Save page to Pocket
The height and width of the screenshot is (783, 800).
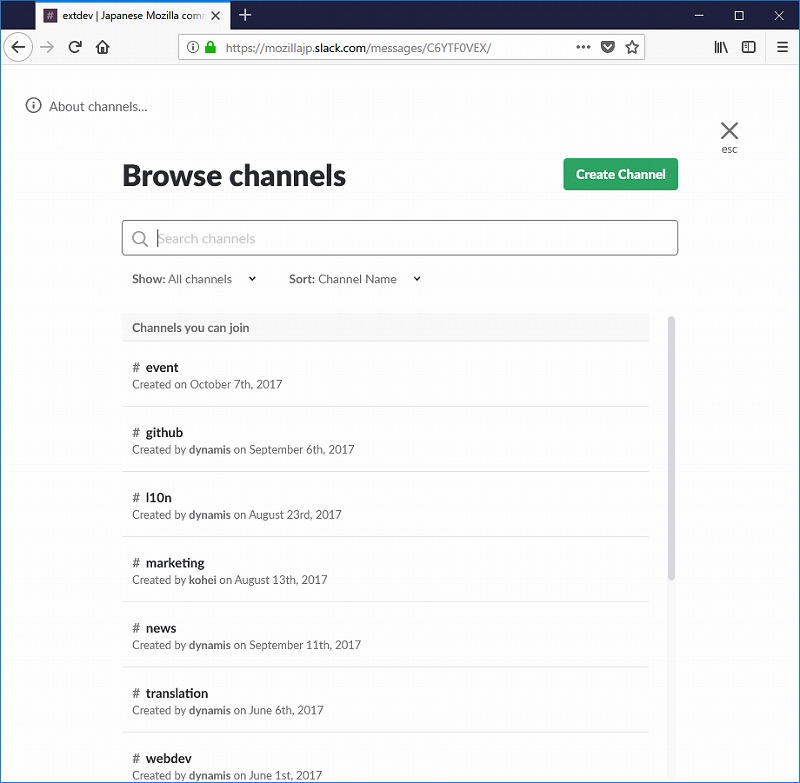[607, 47]
